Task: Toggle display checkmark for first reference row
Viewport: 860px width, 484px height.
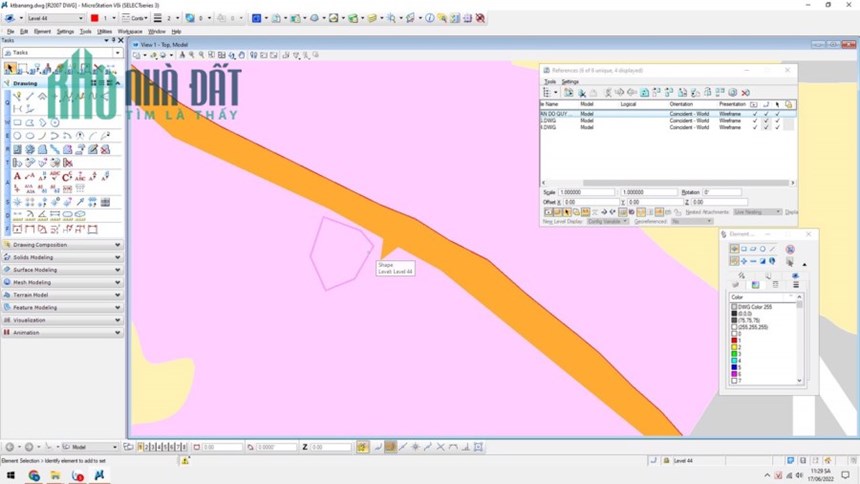Action: (755, 114)
